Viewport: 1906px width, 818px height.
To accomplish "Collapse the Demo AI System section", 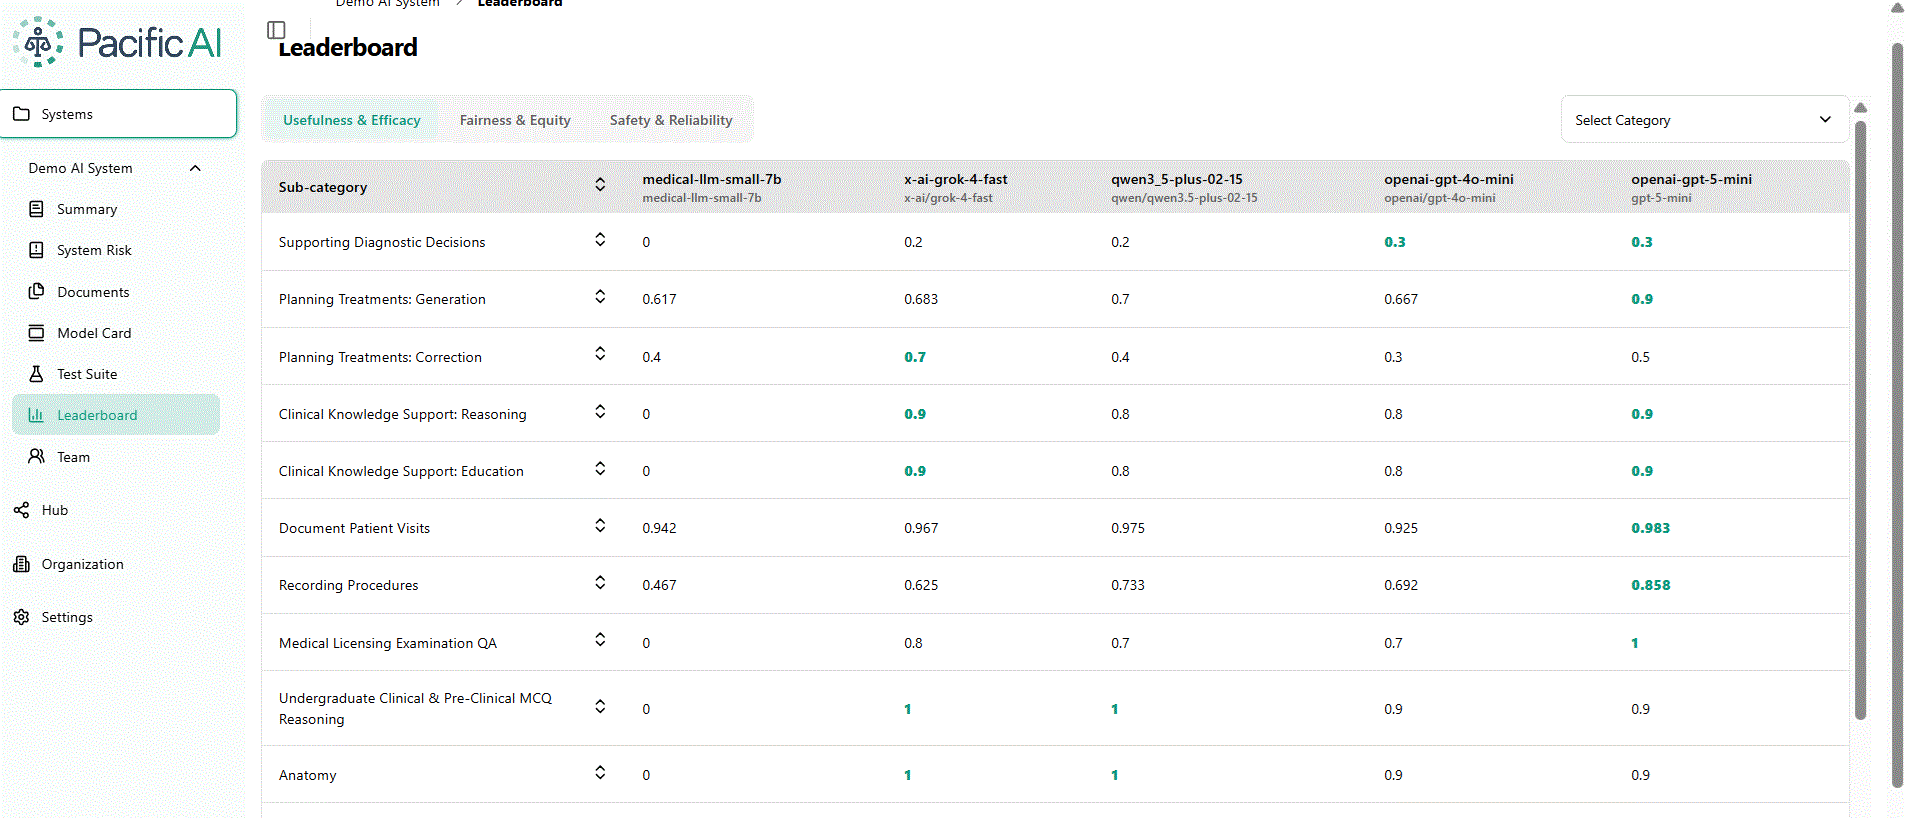I will point(195,168).
